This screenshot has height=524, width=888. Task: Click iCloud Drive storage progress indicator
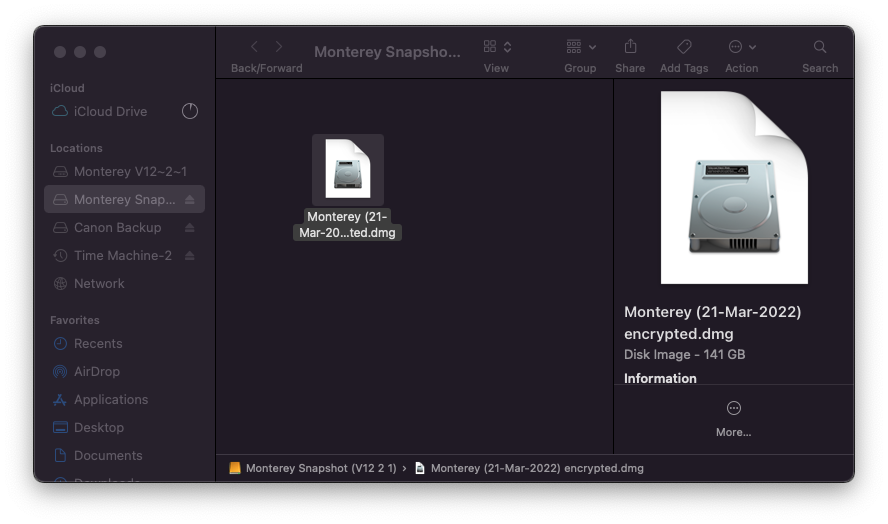[x=190, y=111]
